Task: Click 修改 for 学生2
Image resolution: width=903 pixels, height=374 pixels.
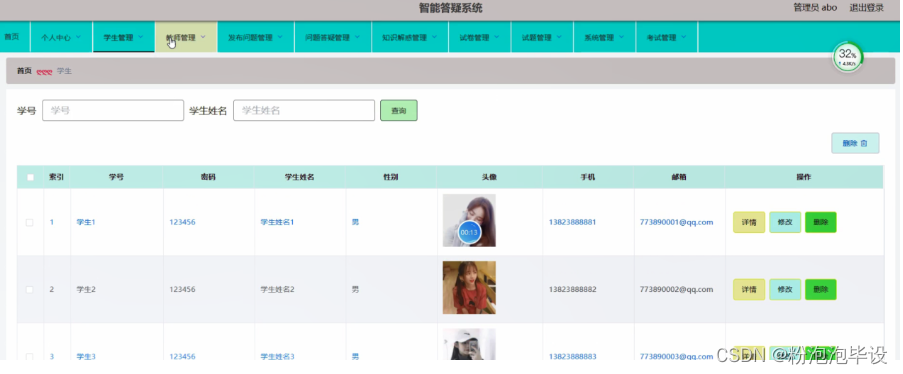Action: pyautogui.click(x=785, y=290)
